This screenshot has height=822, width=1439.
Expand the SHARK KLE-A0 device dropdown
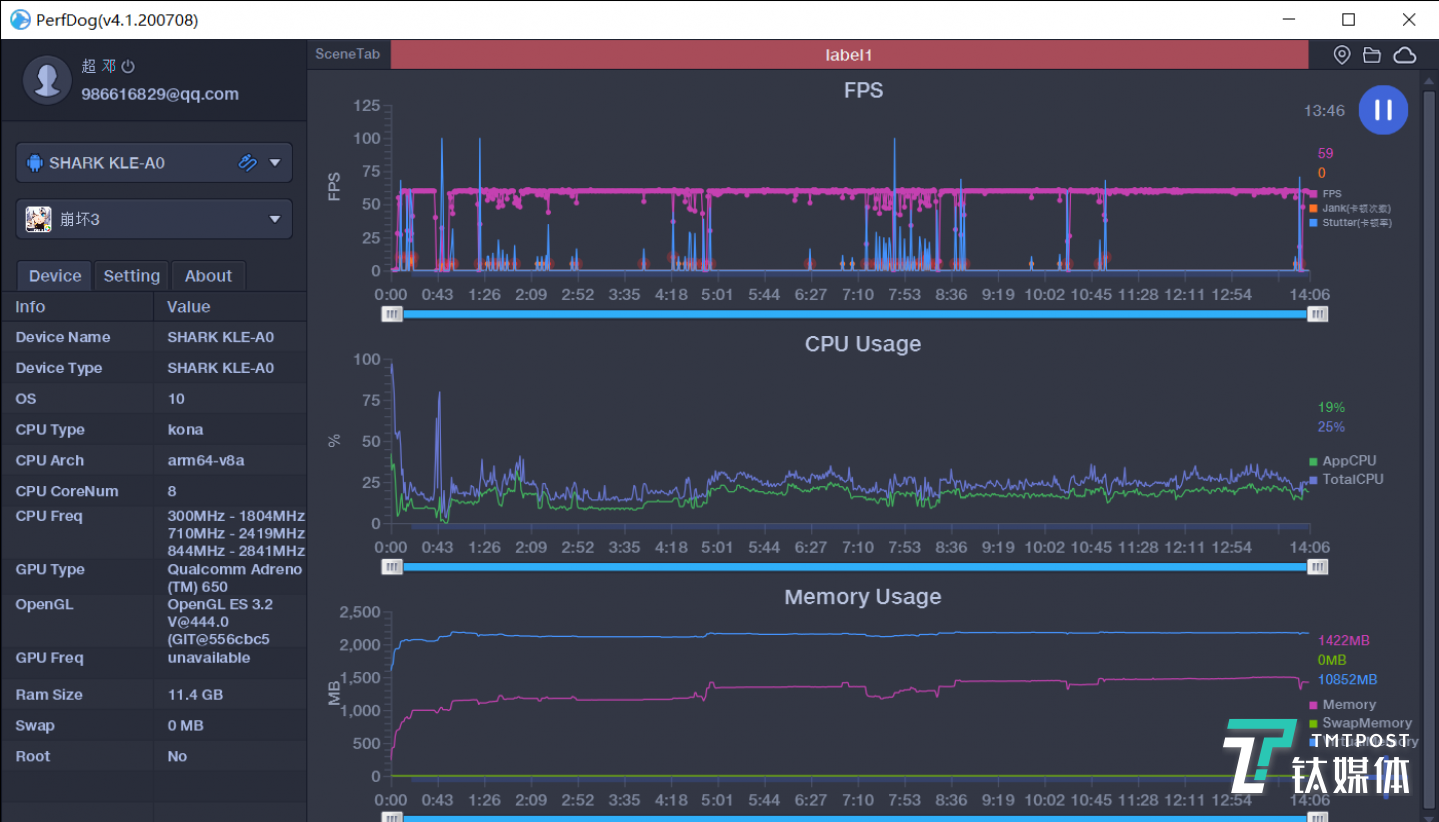pyautogui.click(x=274, y=163)
